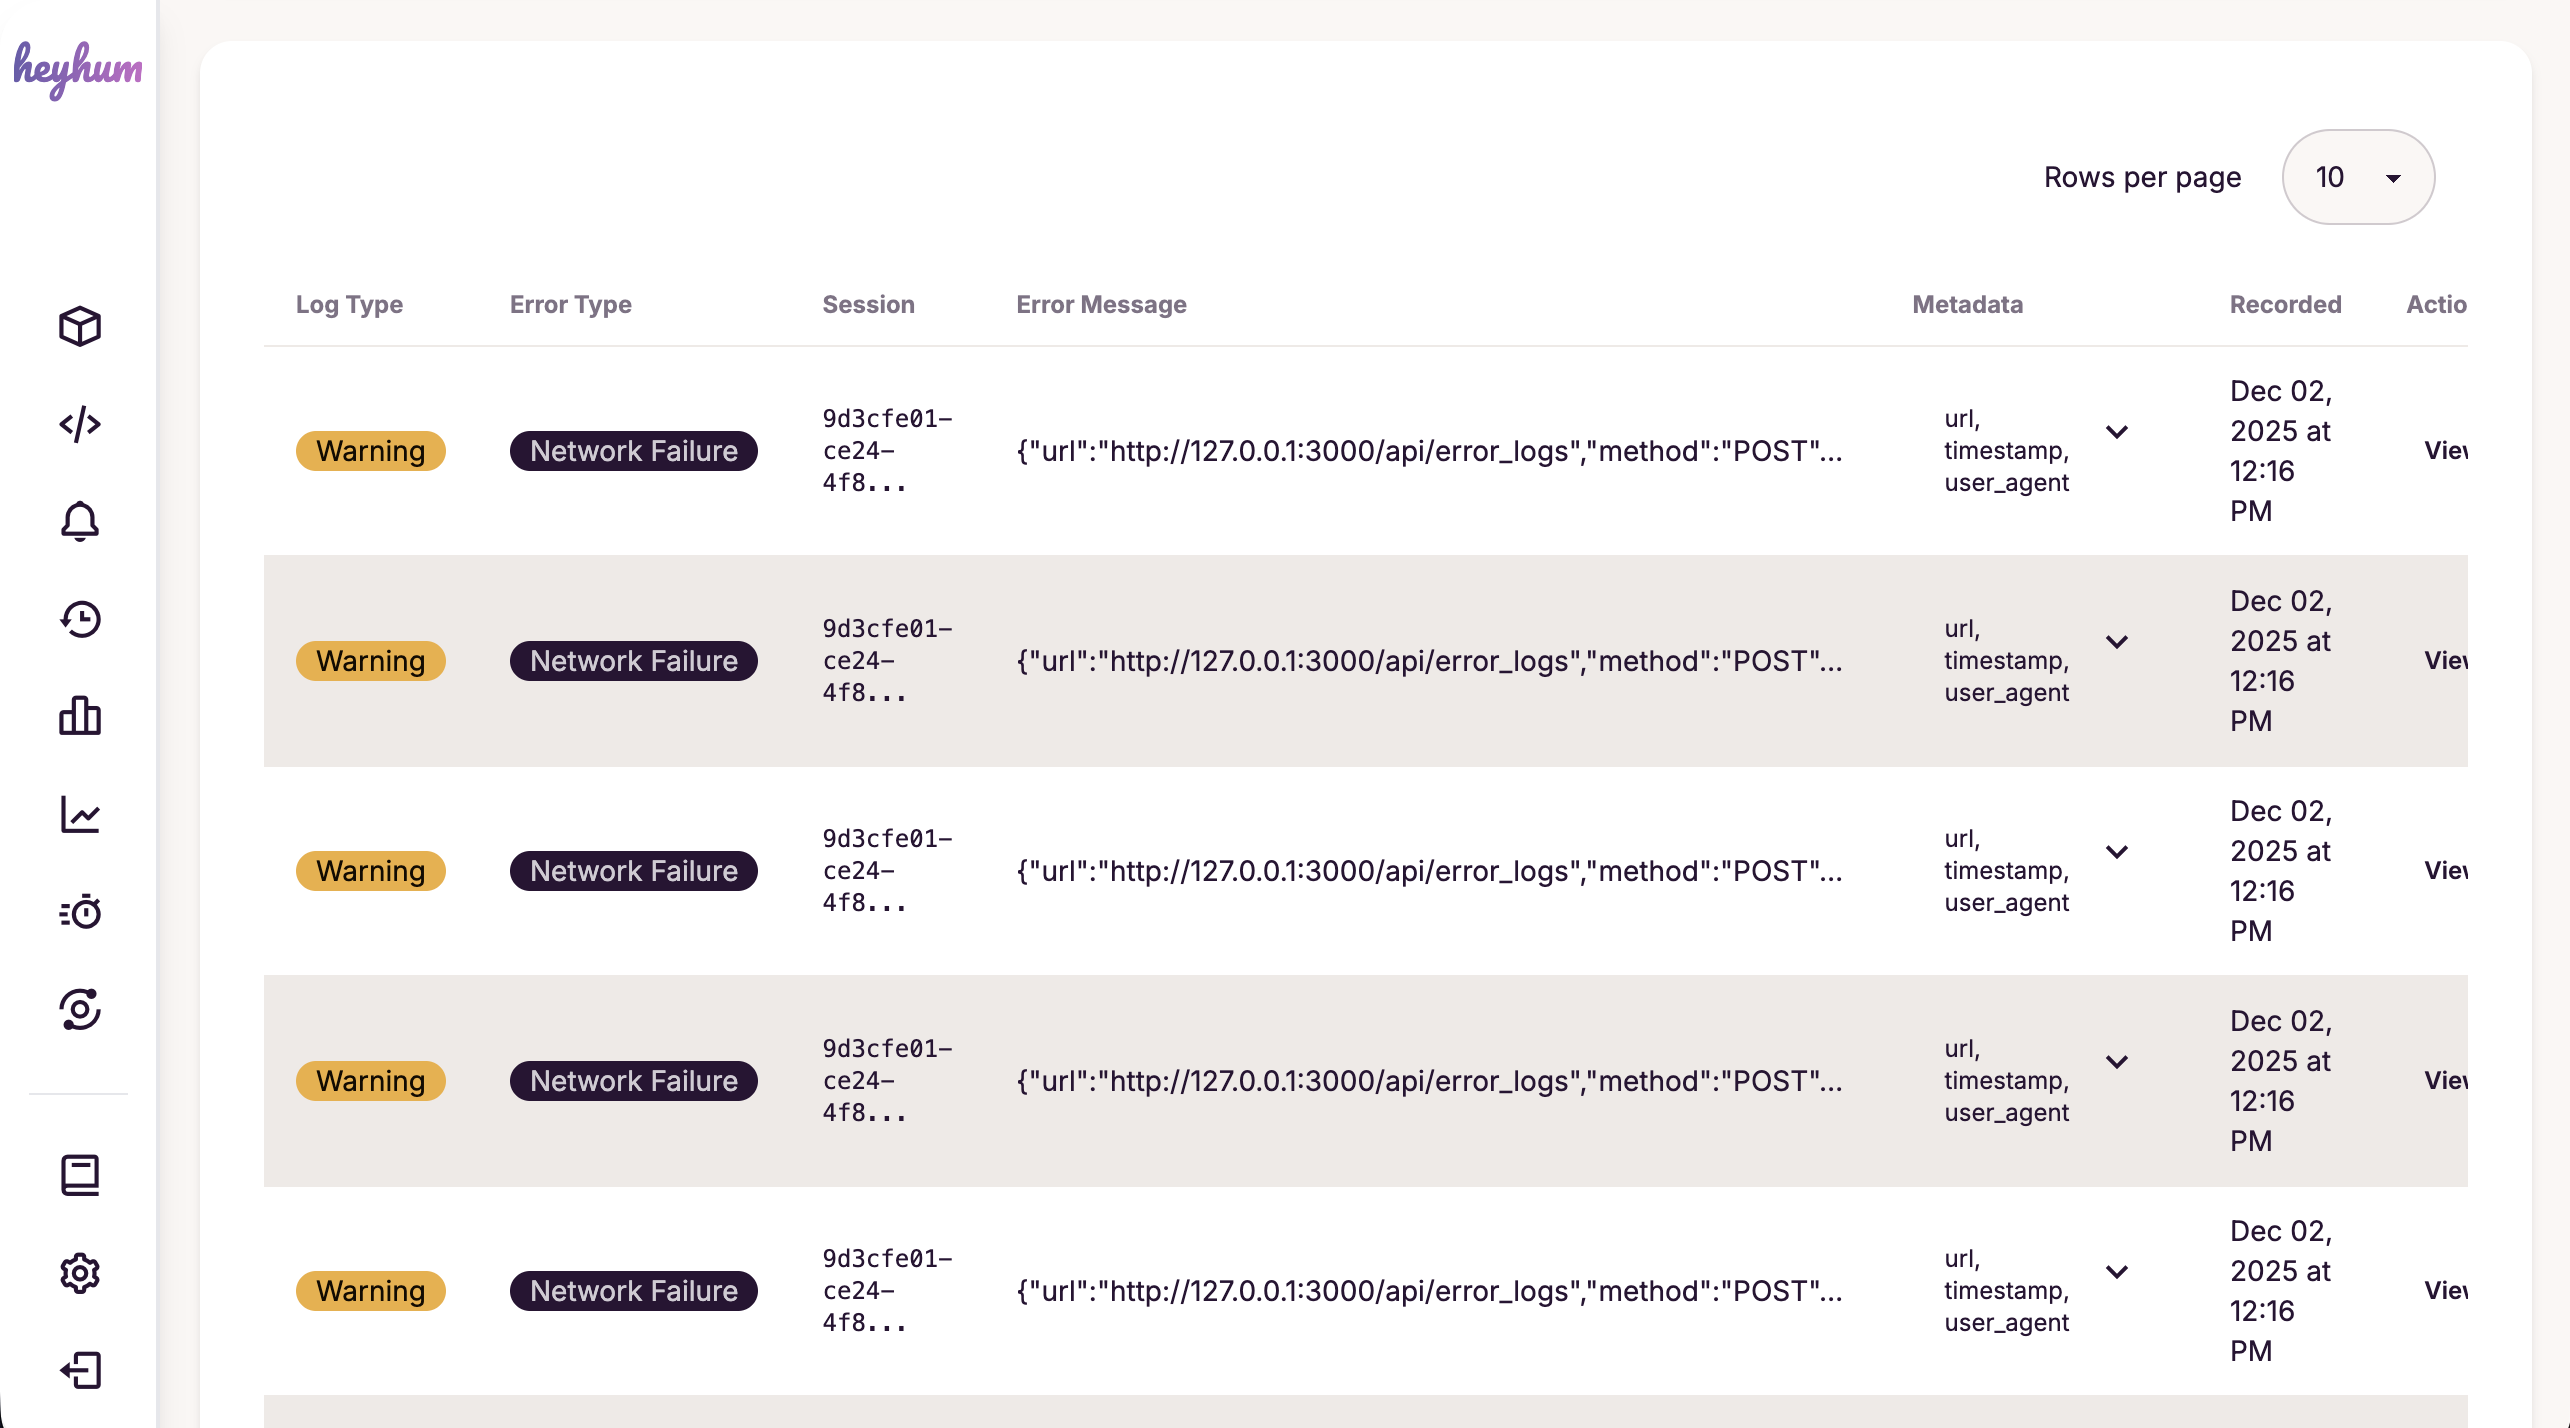
Task: Click the Network Failure badge on third row
Action: (x=633, y=870)
